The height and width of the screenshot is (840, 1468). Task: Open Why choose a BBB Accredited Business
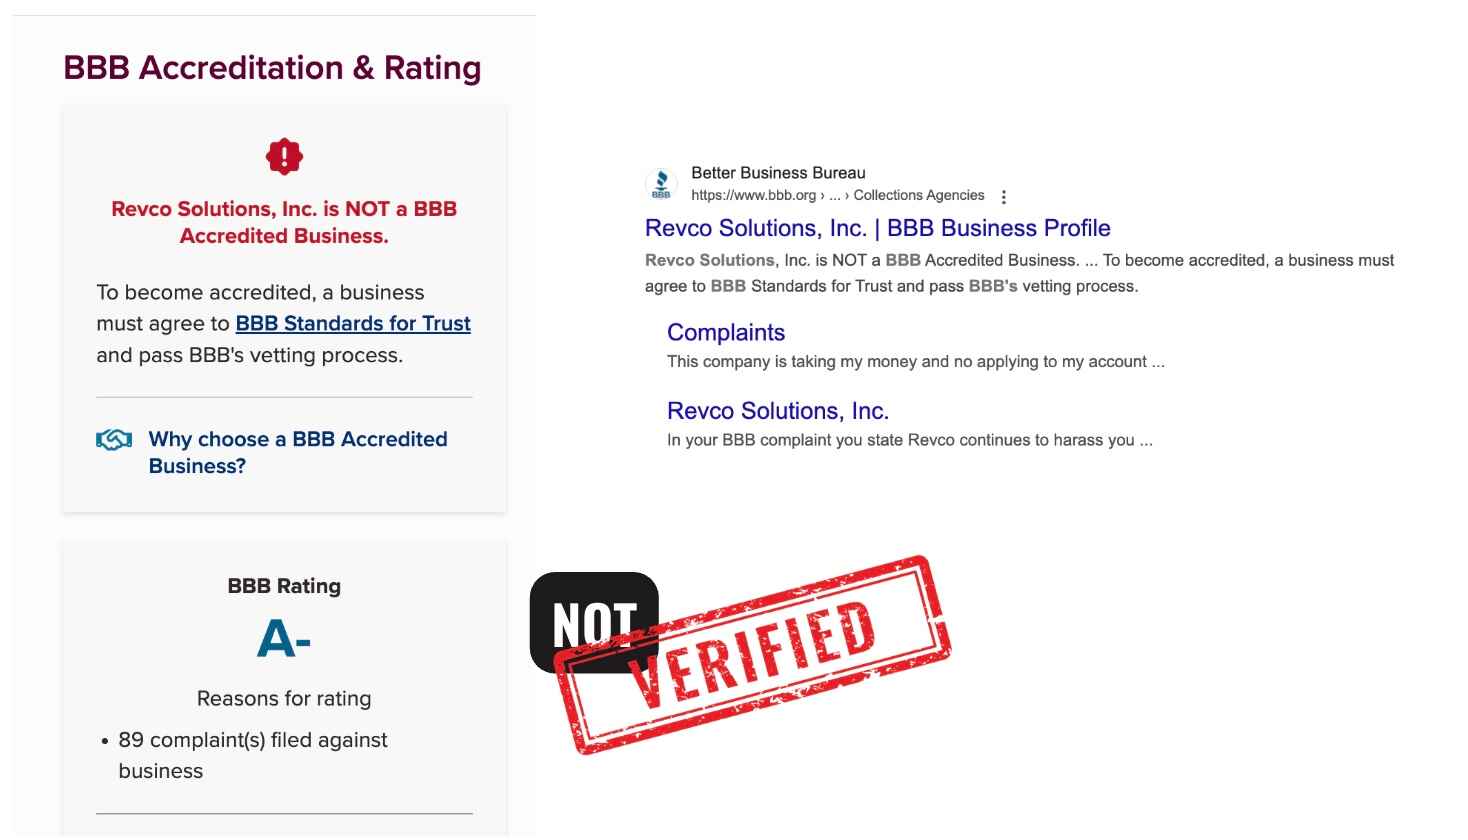(x=298, y=452)
